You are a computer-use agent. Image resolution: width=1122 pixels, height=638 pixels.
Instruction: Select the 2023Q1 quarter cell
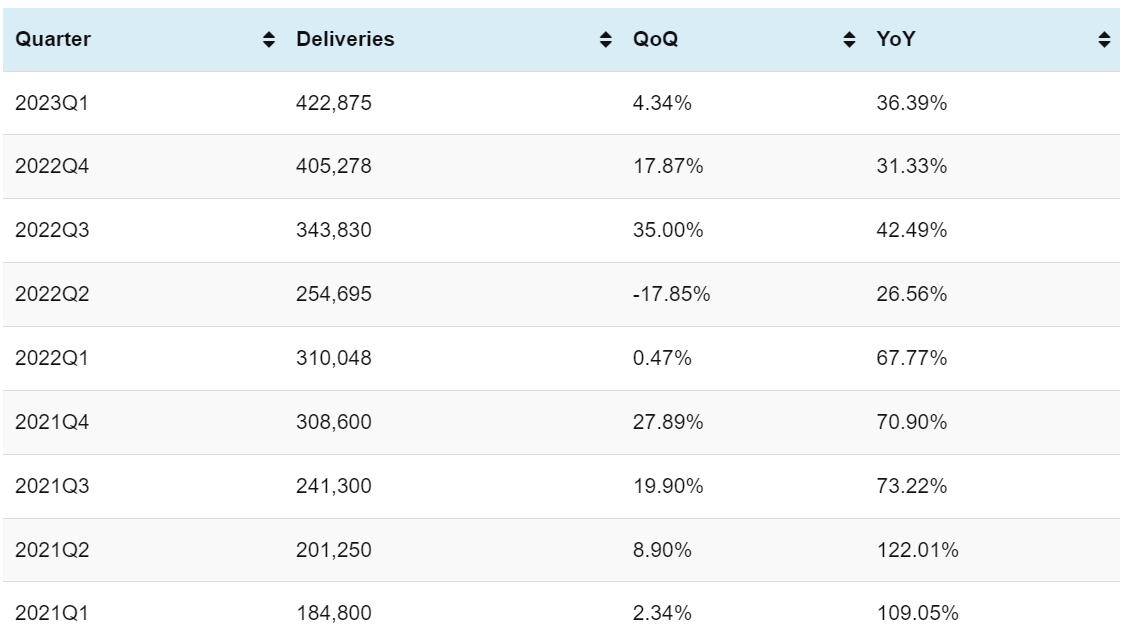(x=52, y=103)
